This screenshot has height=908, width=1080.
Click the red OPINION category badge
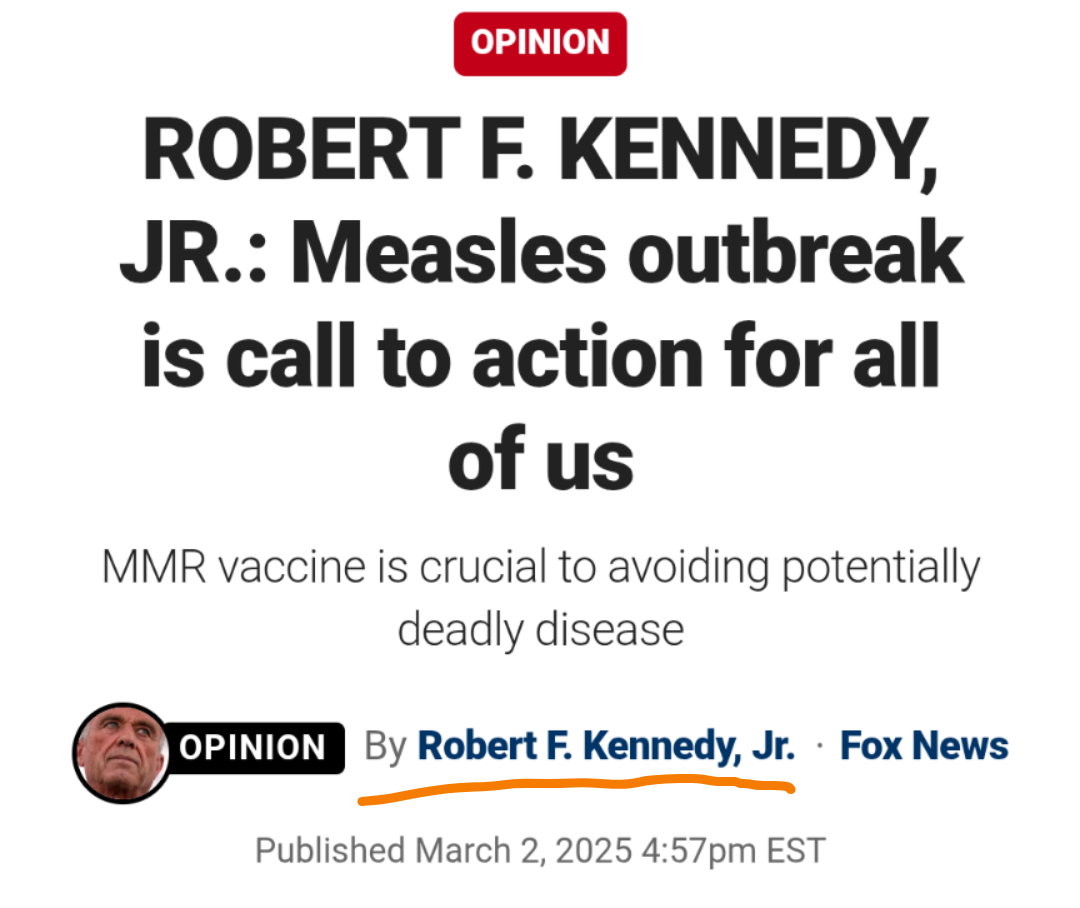pos(540,43)
